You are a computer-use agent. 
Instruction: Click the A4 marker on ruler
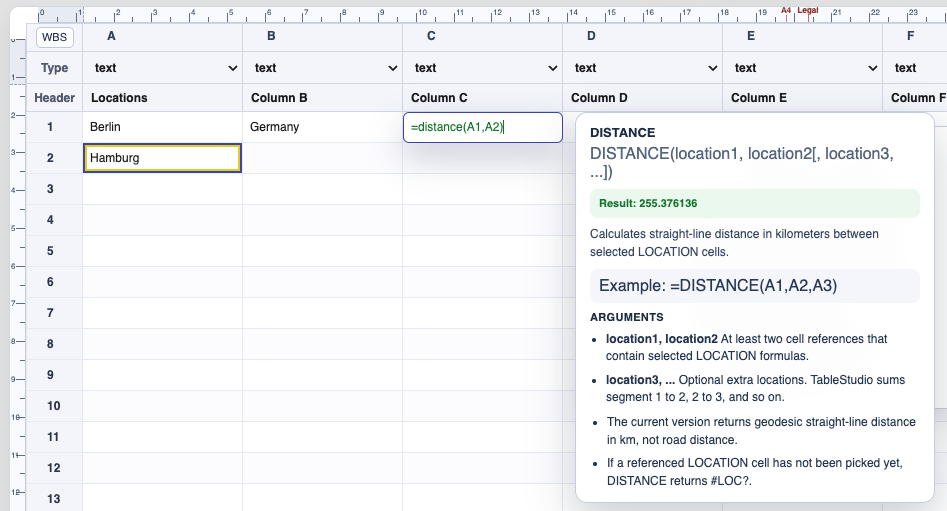[x=786, y=10]
